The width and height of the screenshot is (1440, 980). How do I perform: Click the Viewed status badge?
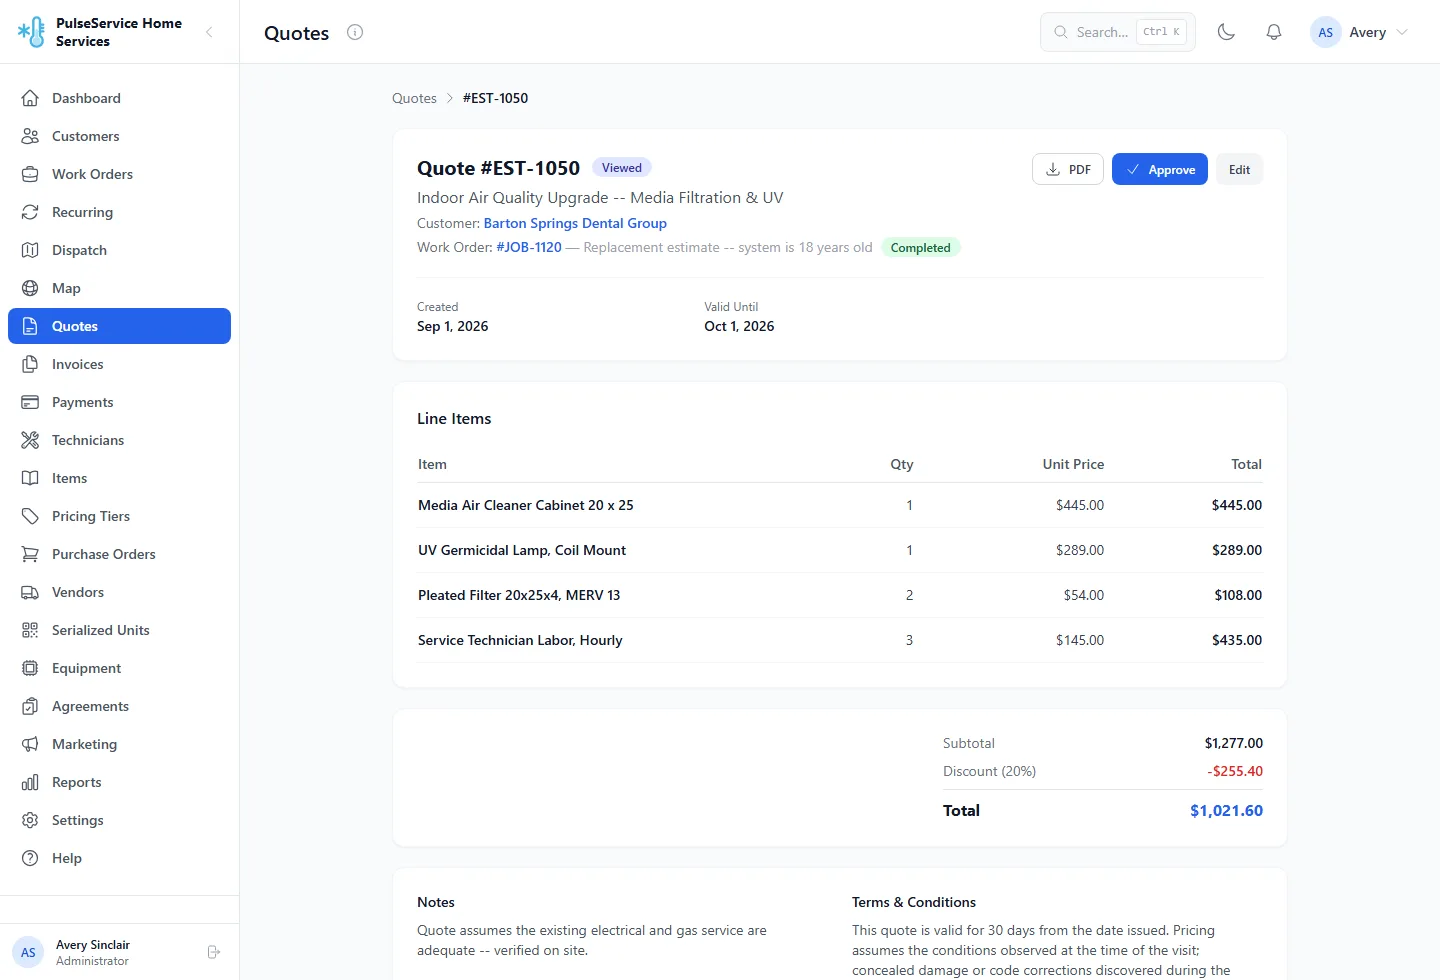click(622, 167)
